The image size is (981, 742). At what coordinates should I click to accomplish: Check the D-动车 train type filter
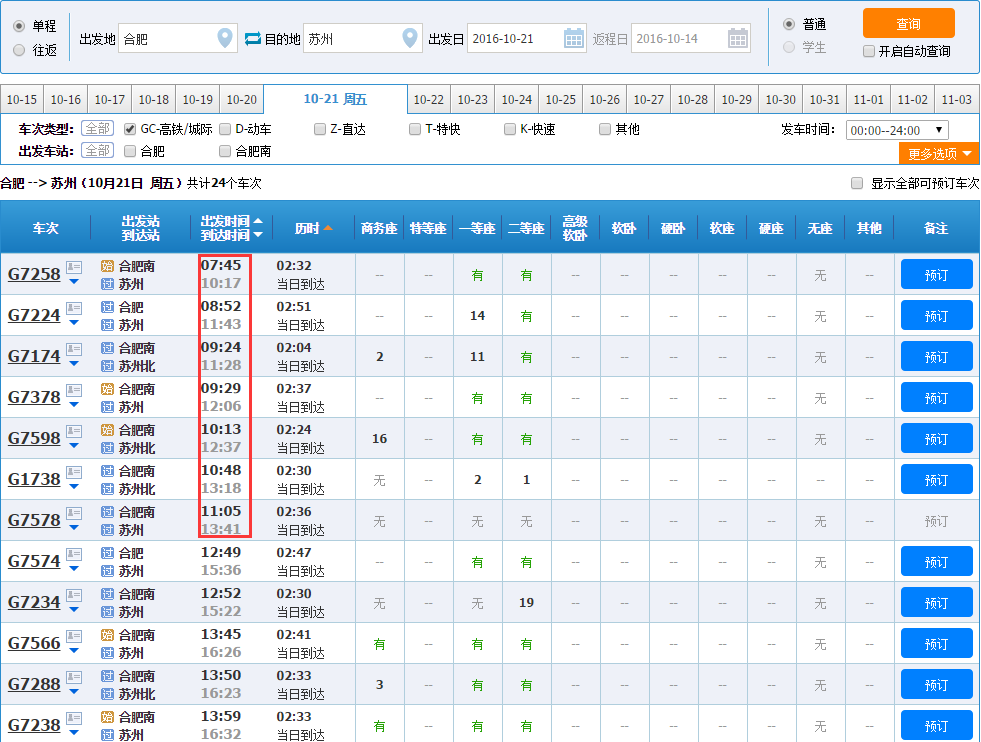pos(225,130)
